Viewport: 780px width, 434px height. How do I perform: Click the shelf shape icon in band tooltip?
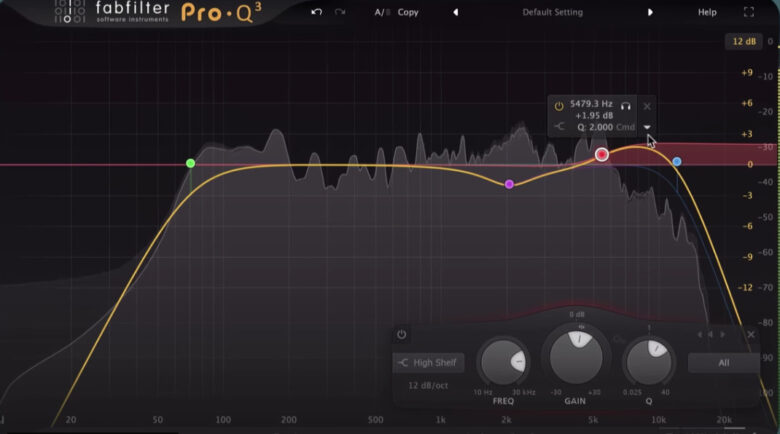[560, 126]
